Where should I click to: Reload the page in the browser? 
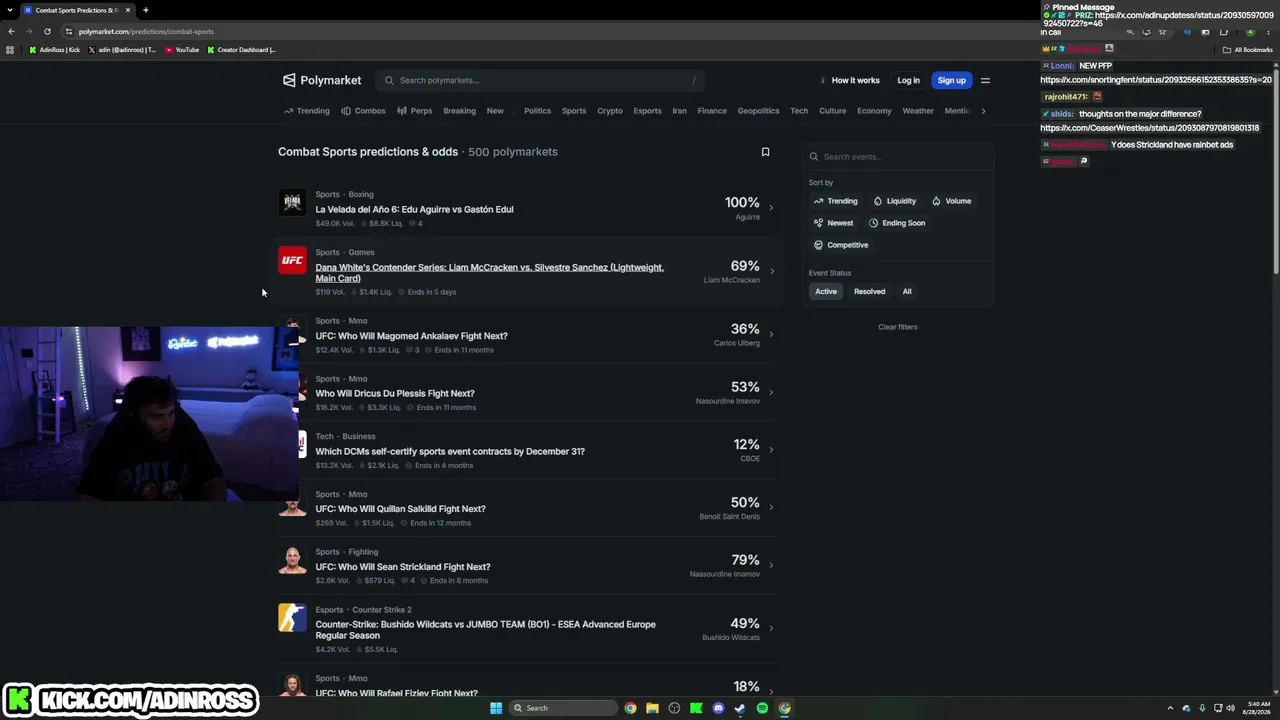47,31
